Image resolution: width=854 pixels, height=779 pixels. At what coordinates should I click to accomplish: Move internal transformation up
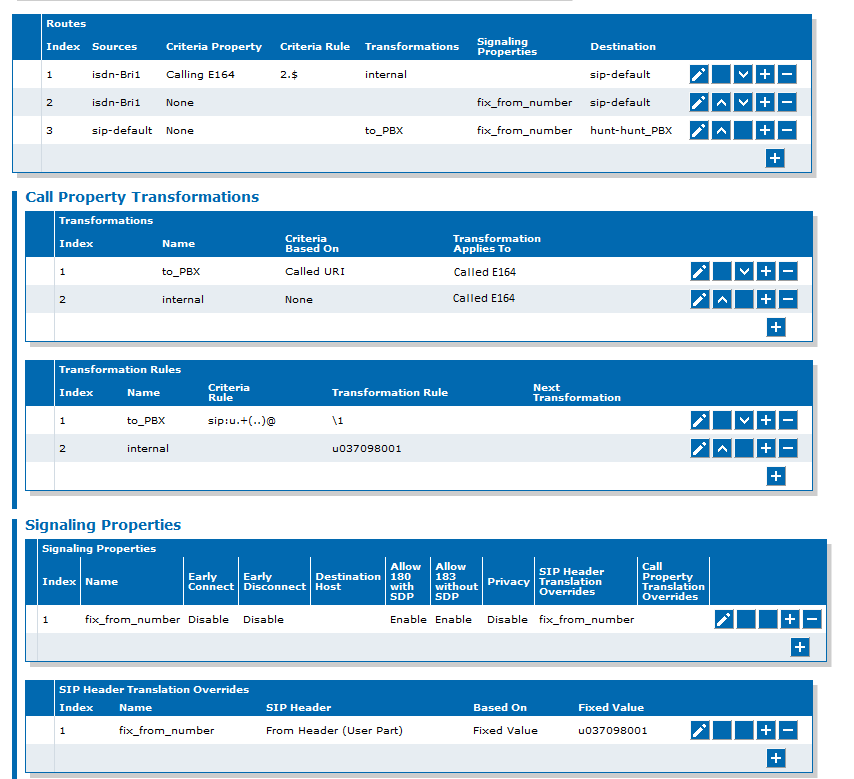coord(722,299)
